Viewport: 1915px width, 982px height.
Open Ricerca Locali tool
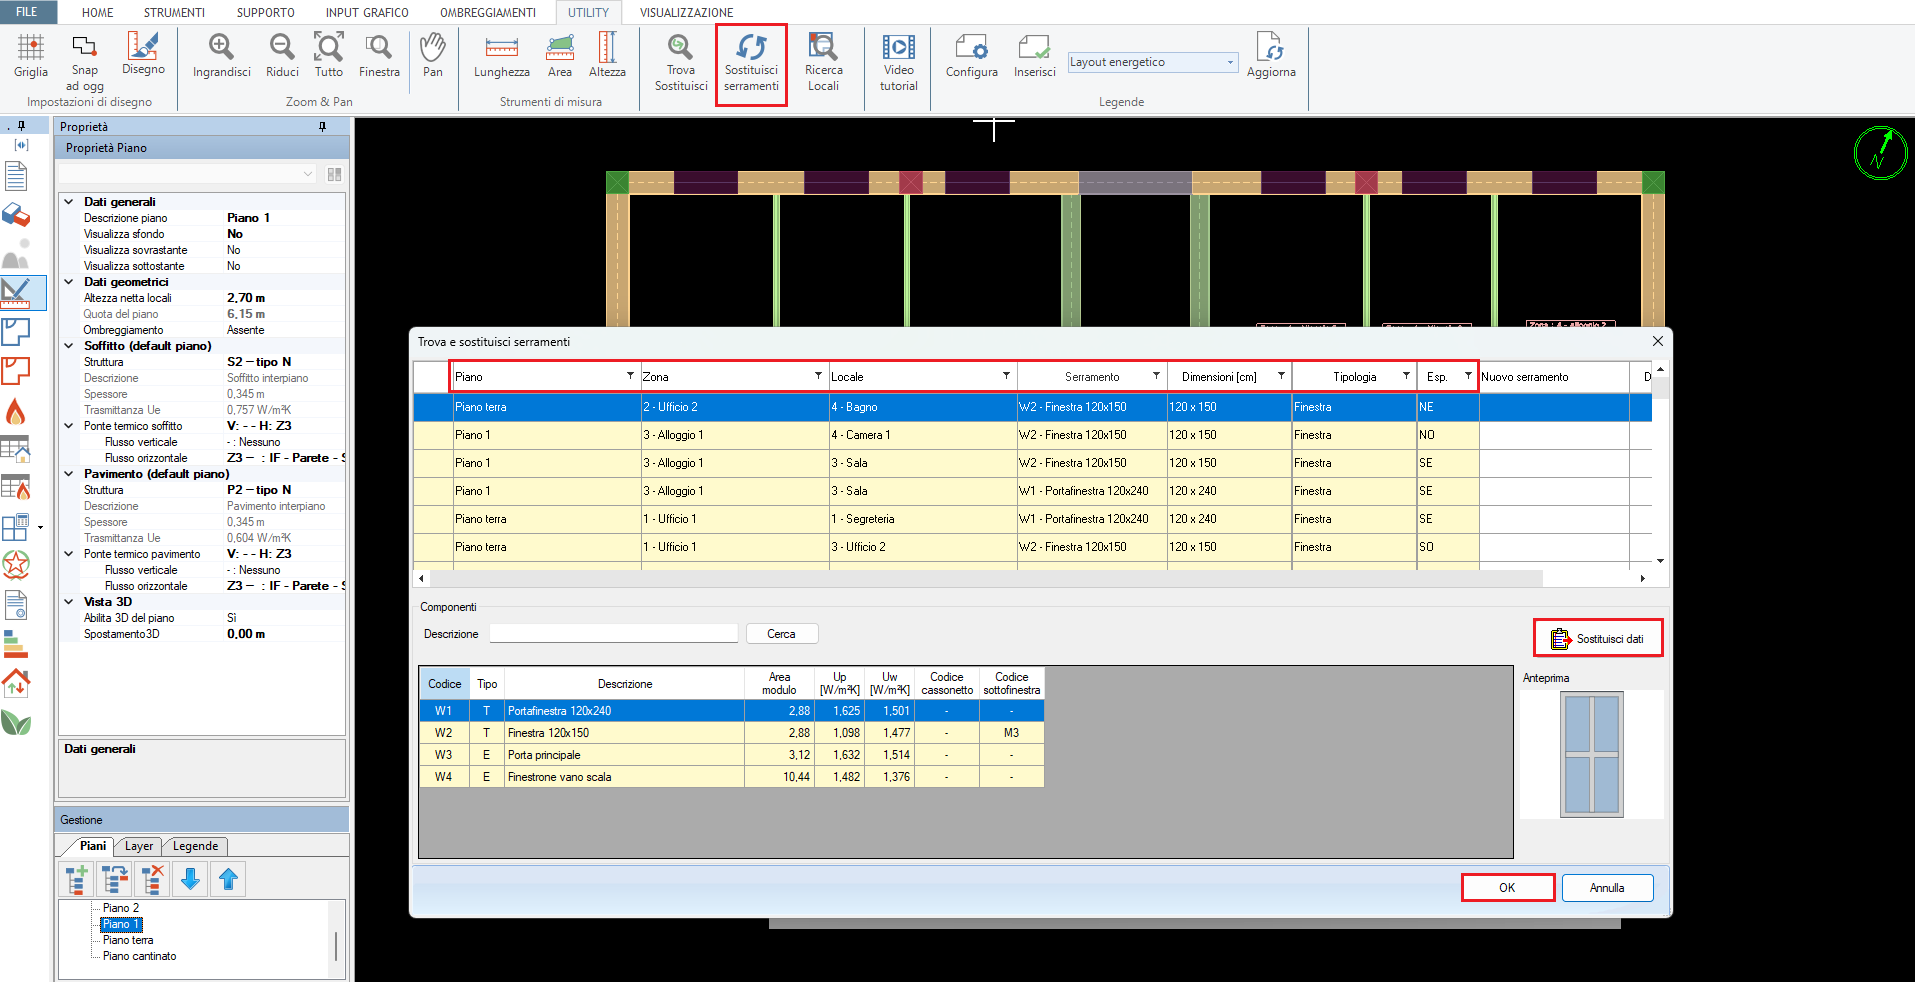click(x=823, y=62)
